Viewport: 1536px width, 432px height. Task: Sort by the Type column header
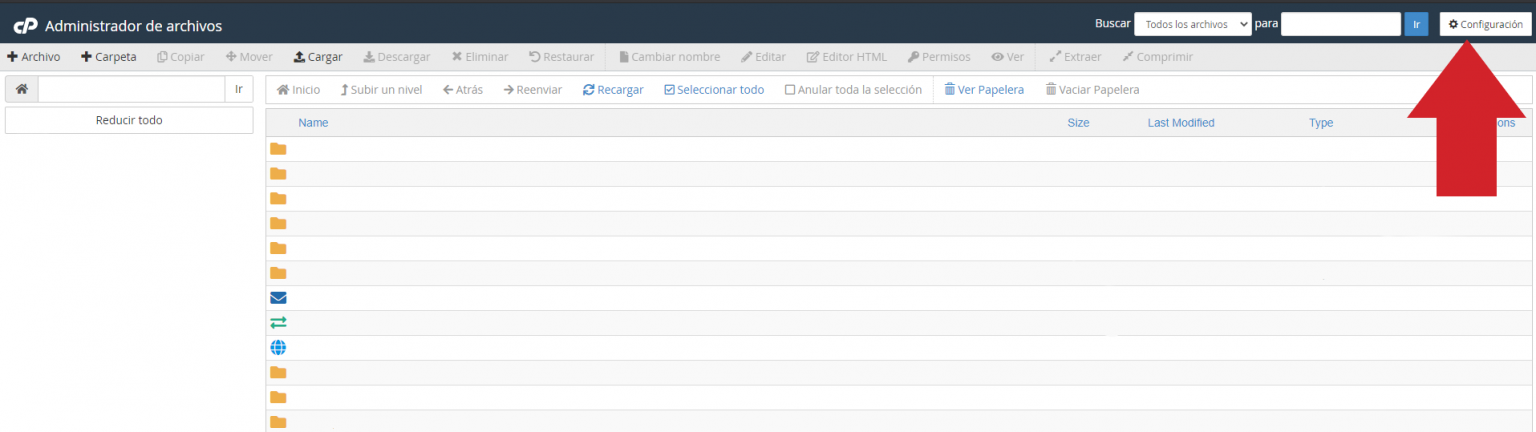[1321, 123]
